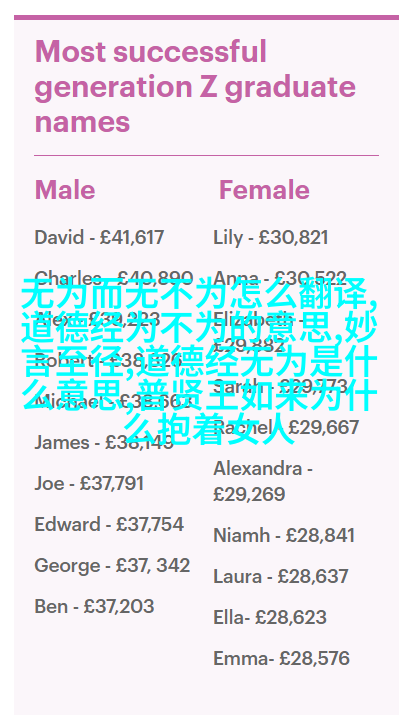Click the Laura - £28,637 entry
Image resolution: width=414 pixels, height=715 pixels.
click(281, 576)
